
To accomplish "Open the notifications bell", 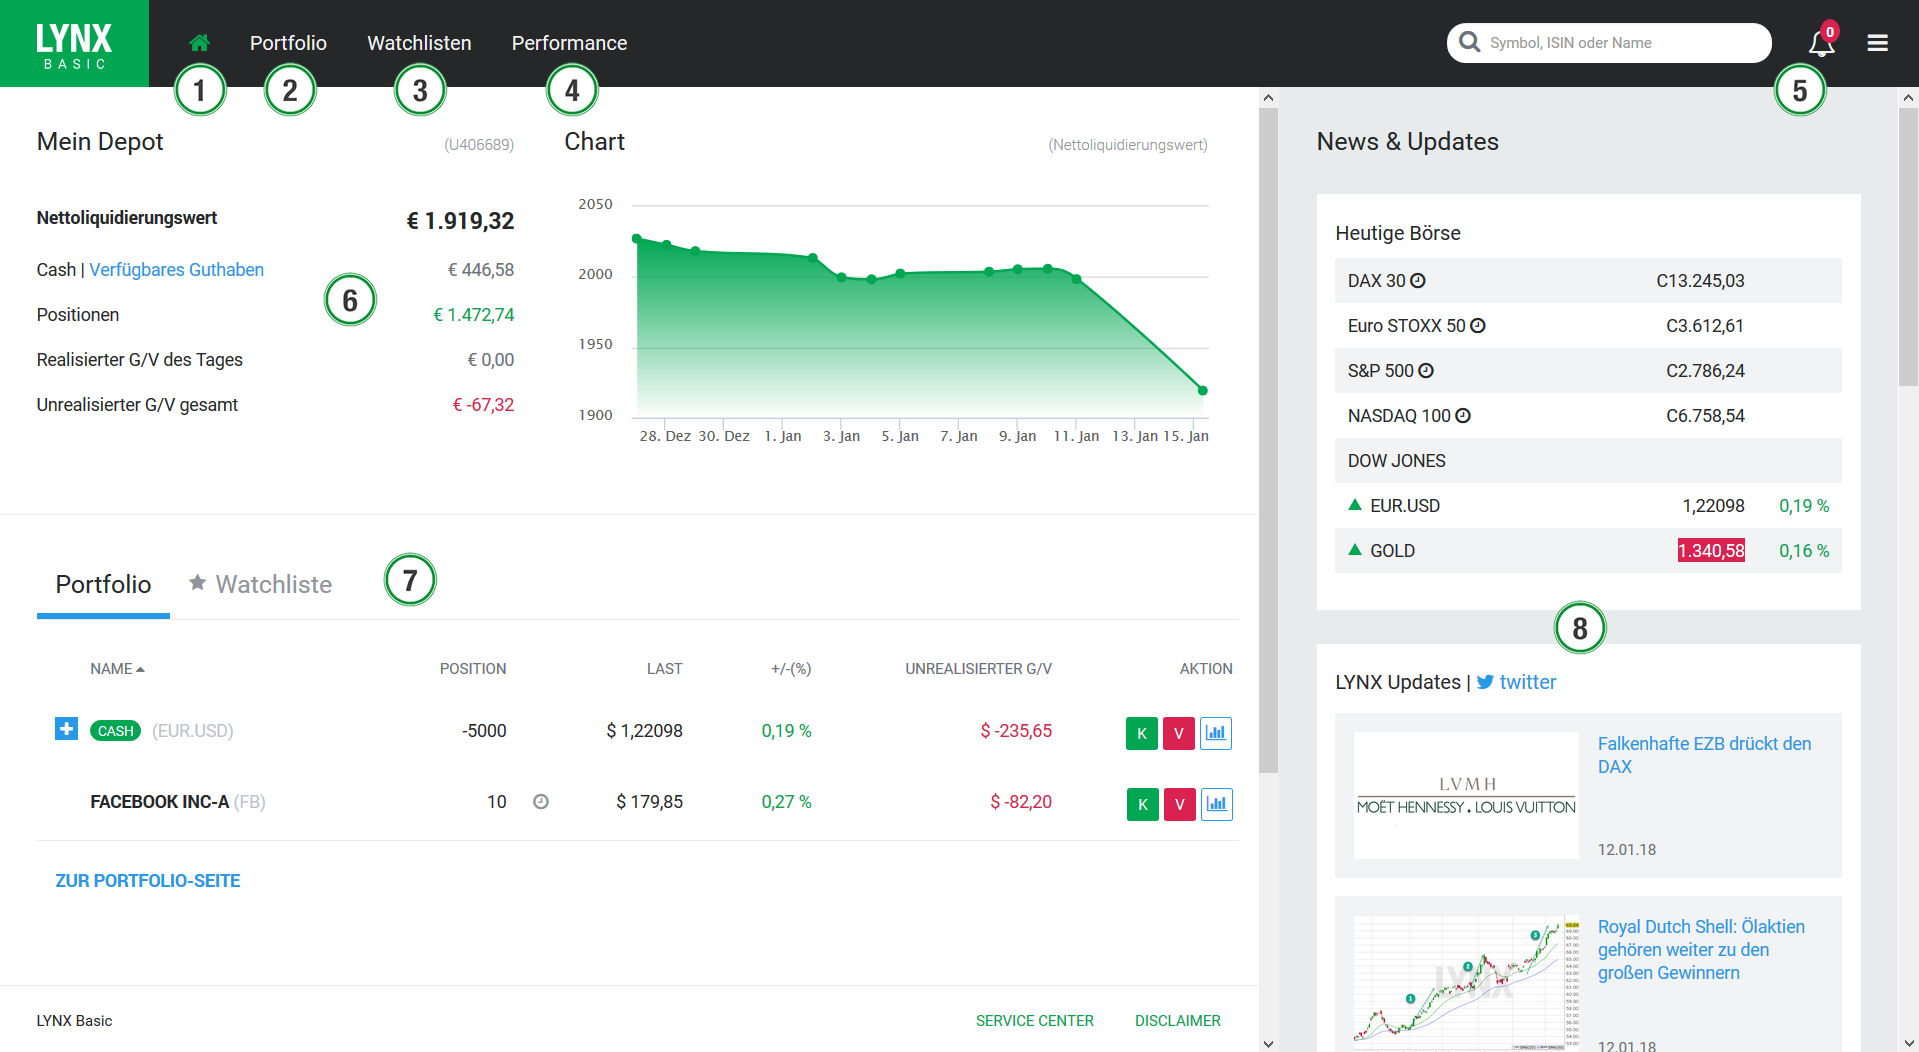I will pyautogui.click(x=1821, y=43).
